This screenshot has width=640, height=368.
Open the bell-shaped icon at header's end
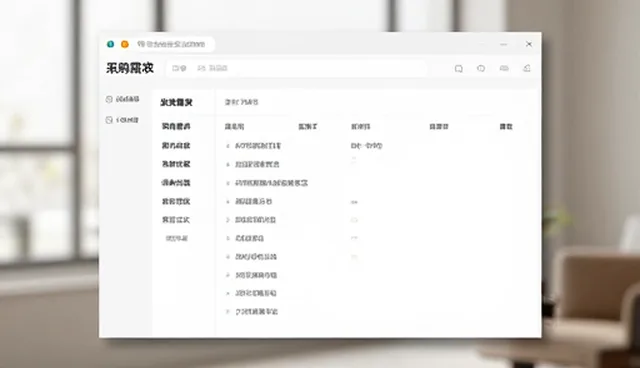tap(527, 68)
